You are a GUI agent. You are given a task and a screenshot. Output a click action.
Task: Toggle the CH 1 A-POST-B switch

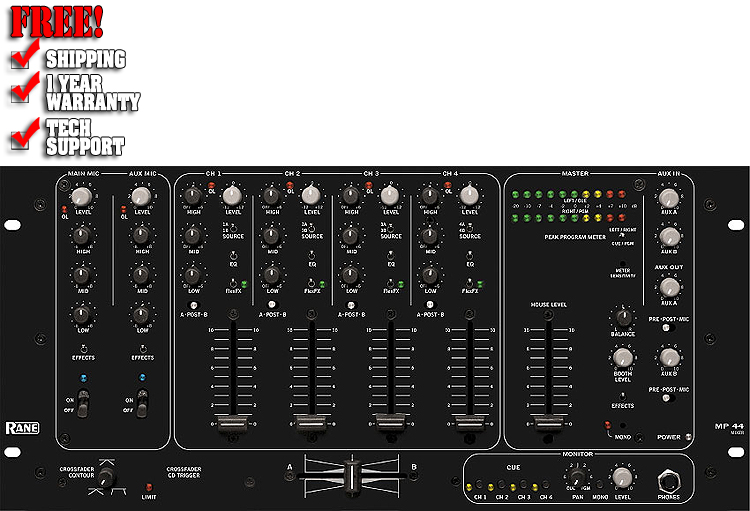(x=193, y=305)
